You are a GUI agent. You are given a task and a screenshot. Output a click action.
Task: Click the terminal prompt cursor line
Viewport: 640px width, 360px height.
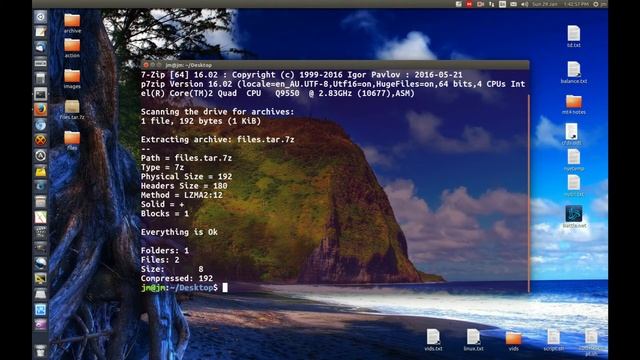pos(184,287)
